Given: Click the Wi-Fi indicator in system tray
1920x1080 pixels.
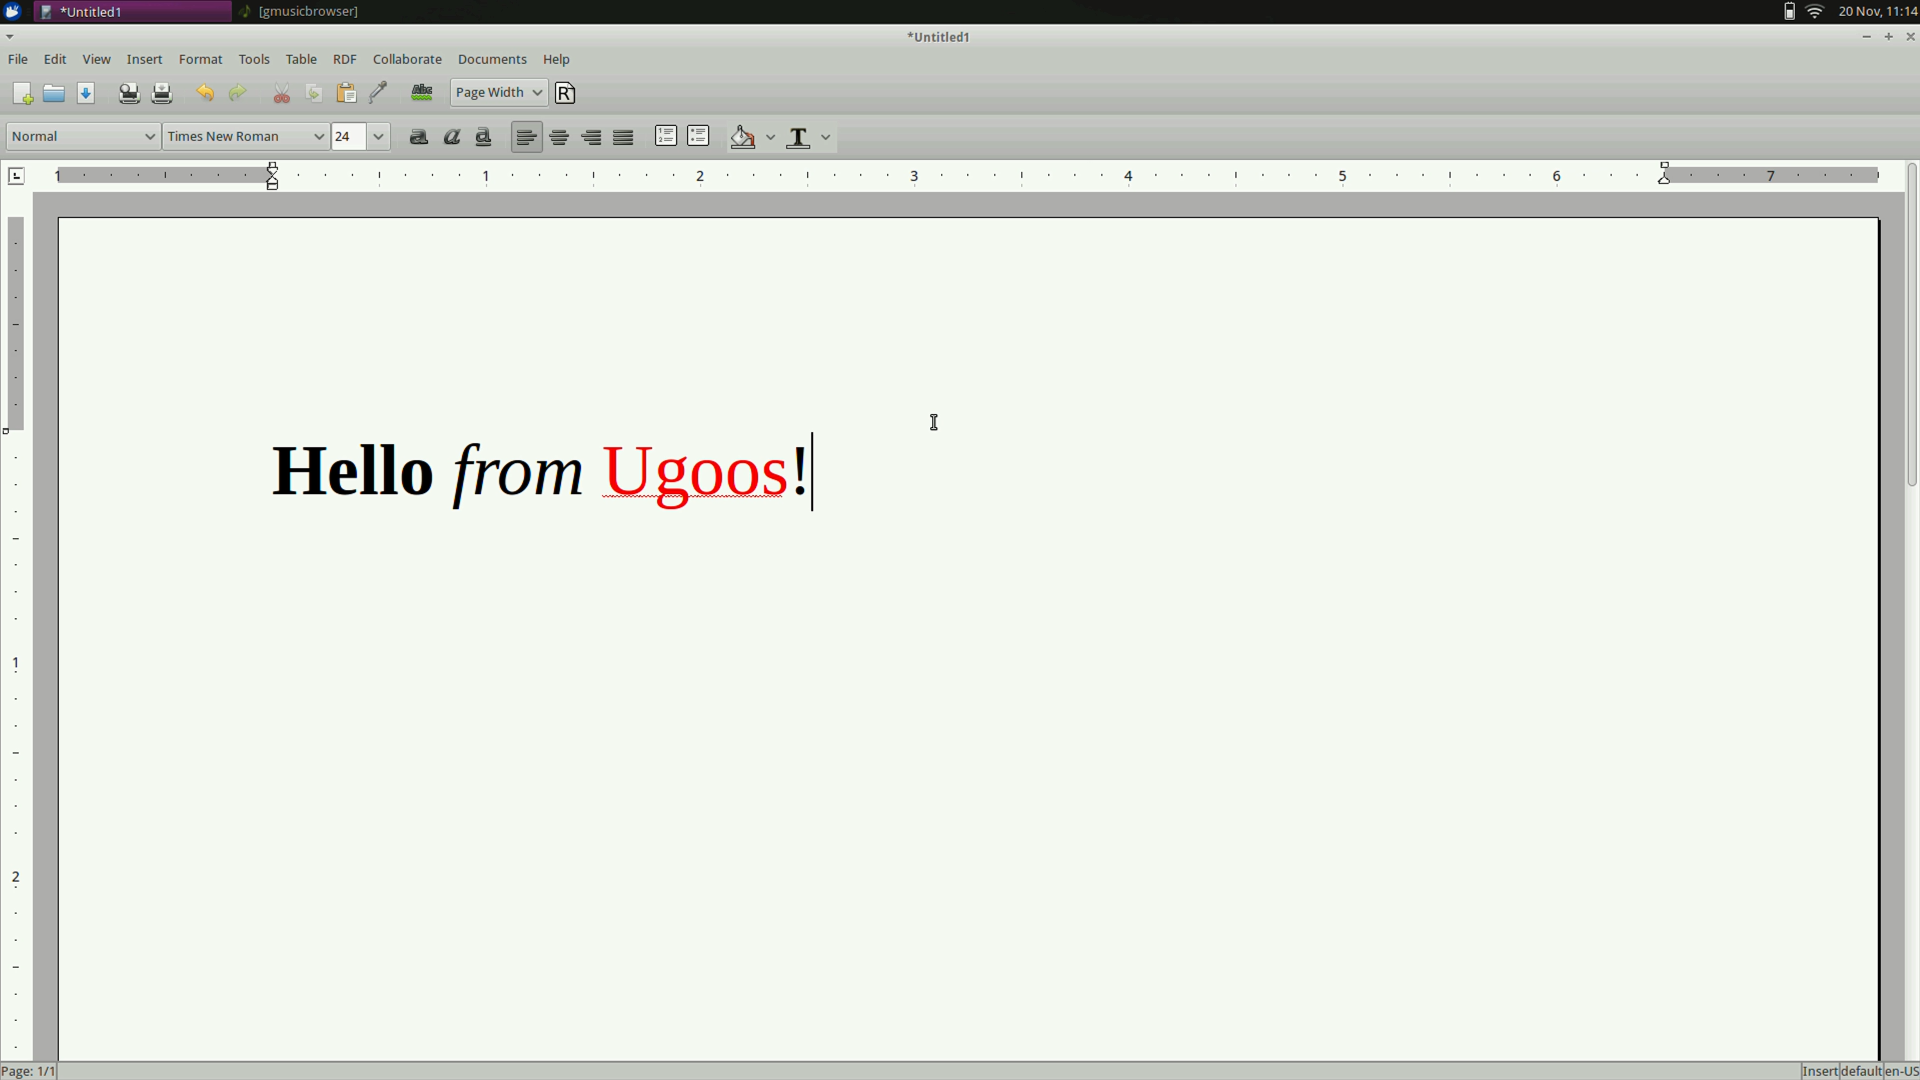Looking at the screenshot, I should [x=1815, y=12].
